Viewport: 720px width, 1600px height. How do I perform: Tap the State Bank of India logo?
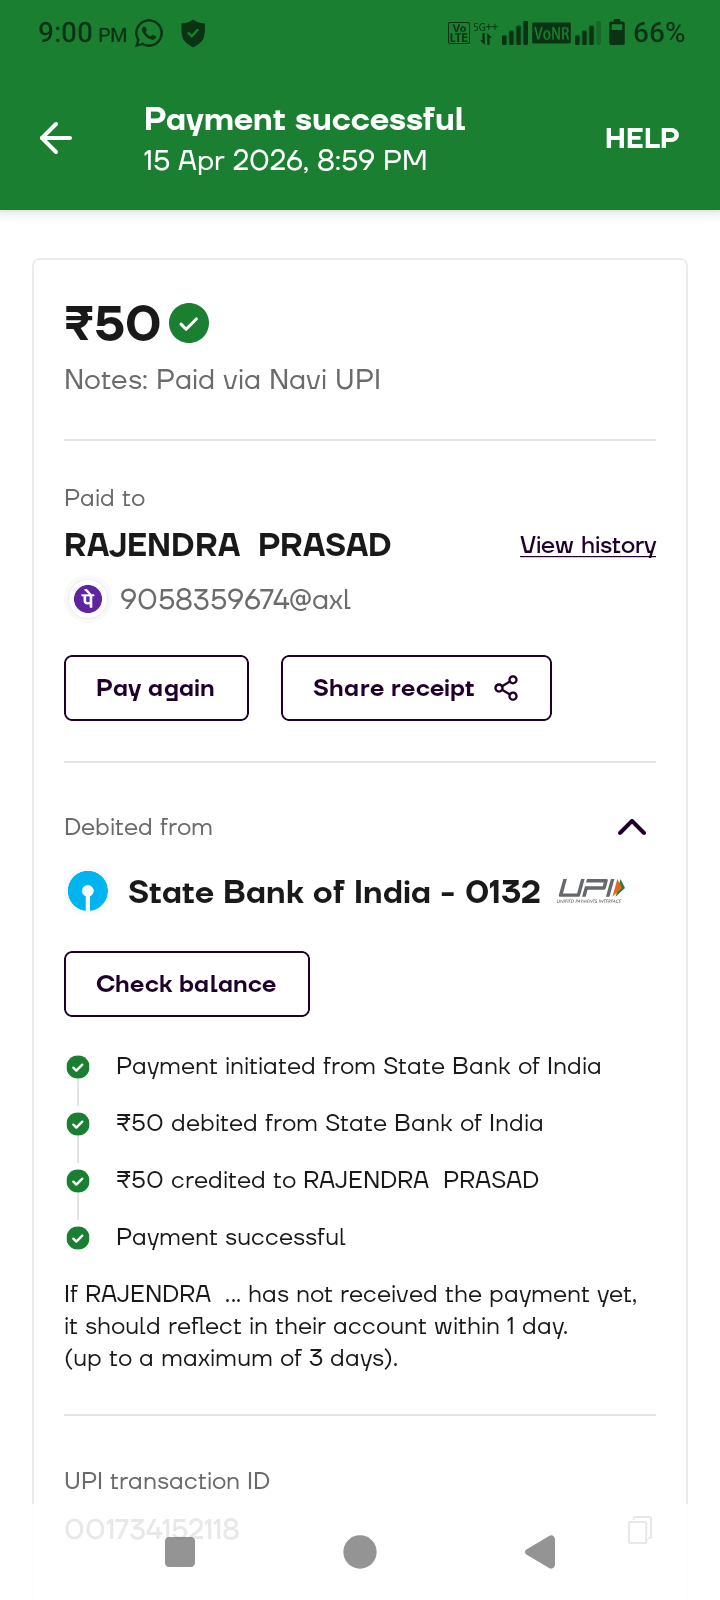coord(88,891)
